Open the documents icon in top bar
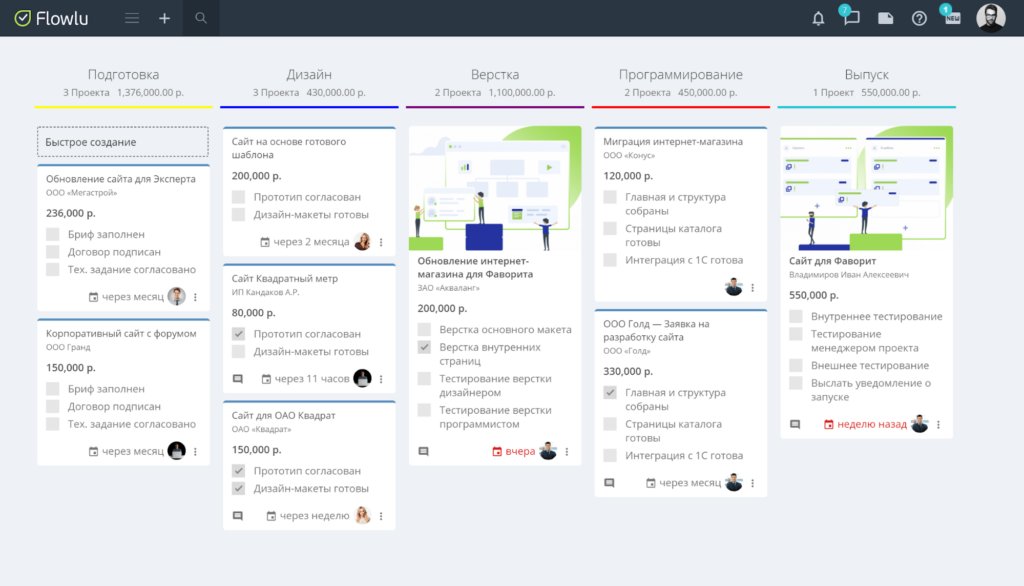This screenshot has height=586, width=1024. coord(884,18)
